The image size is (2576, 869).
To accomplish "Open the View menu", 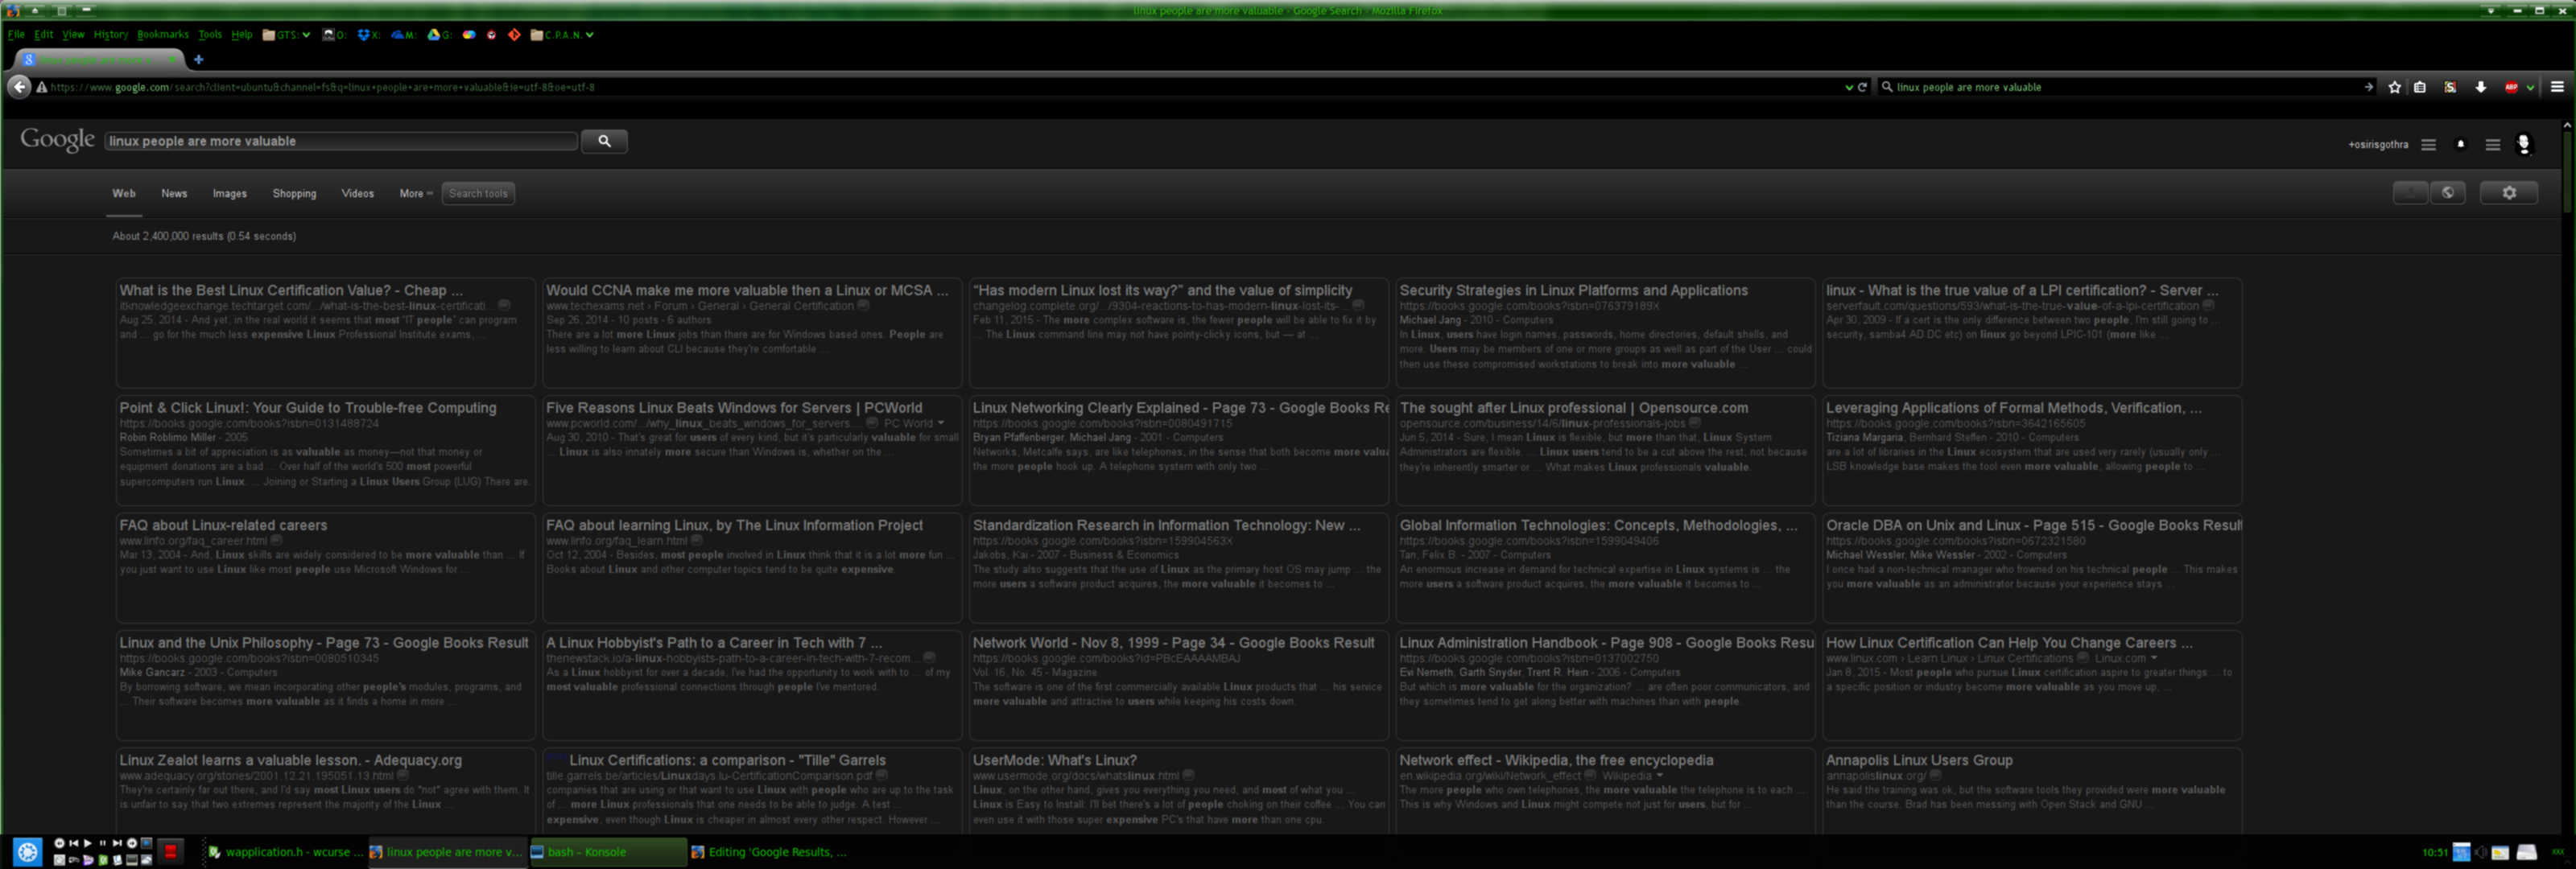I will (x=73, y=34).
